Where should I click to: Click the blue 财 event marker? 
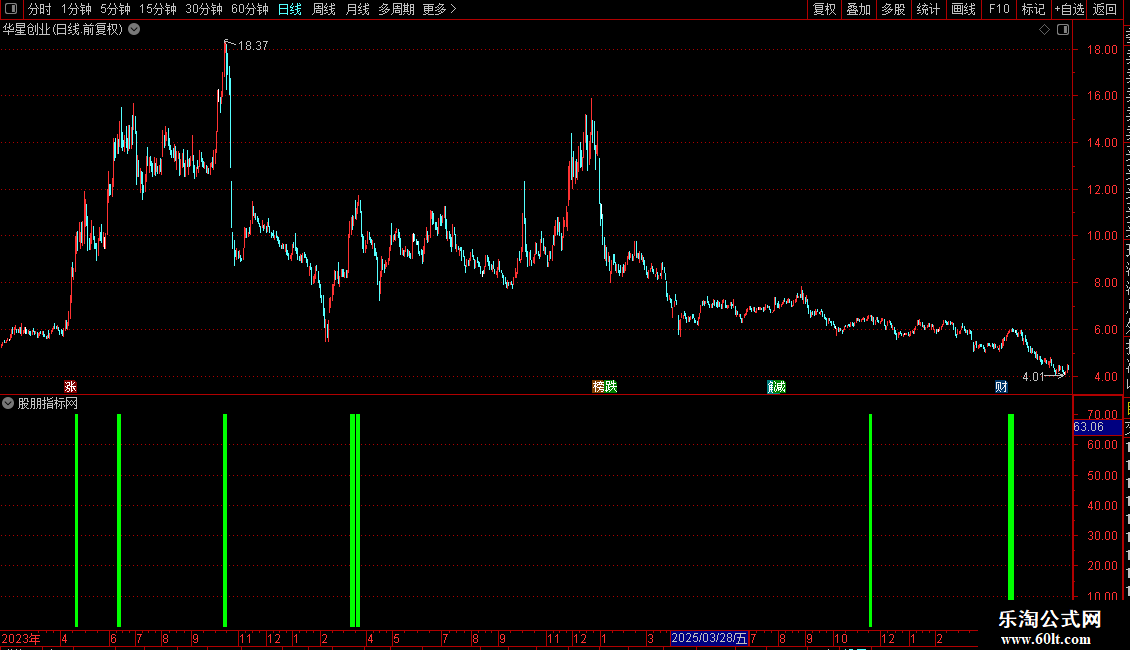(1001, 387)
